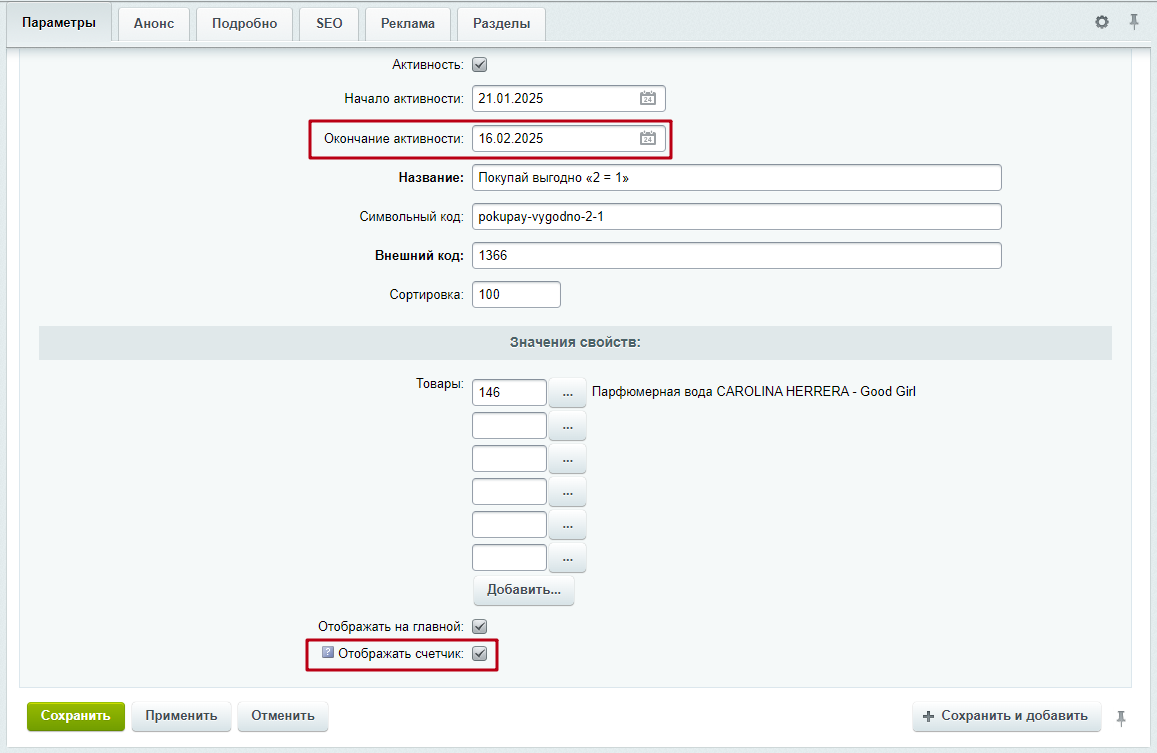1157x753 pixels.
Task: Click the pin icon next to Сохранить и добавить
Action: 1121,718
